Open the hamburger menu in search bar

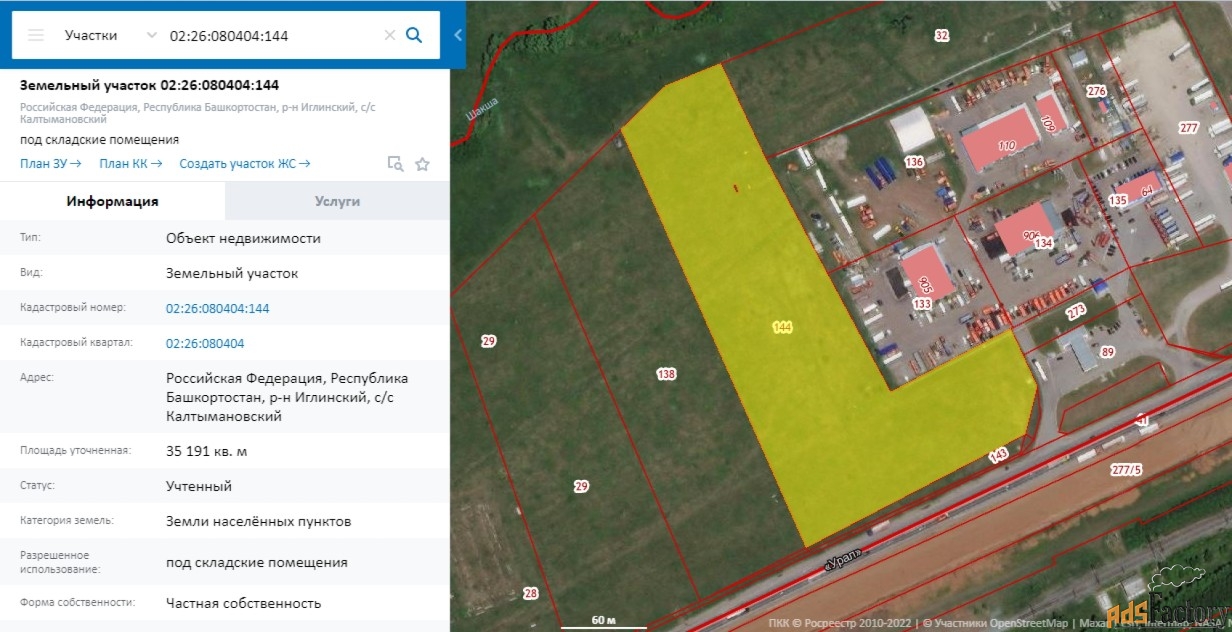click(36, 35)
